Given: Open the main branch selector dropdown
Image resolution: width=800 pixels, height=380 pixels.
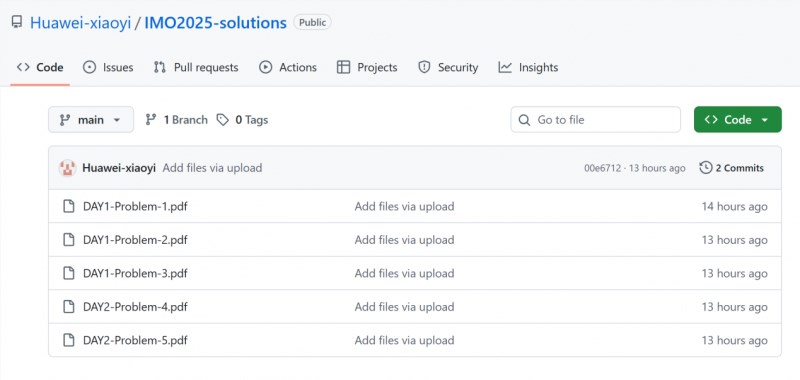Looking at the screenshot, I should pyautogui.click(x=91, y=119).
